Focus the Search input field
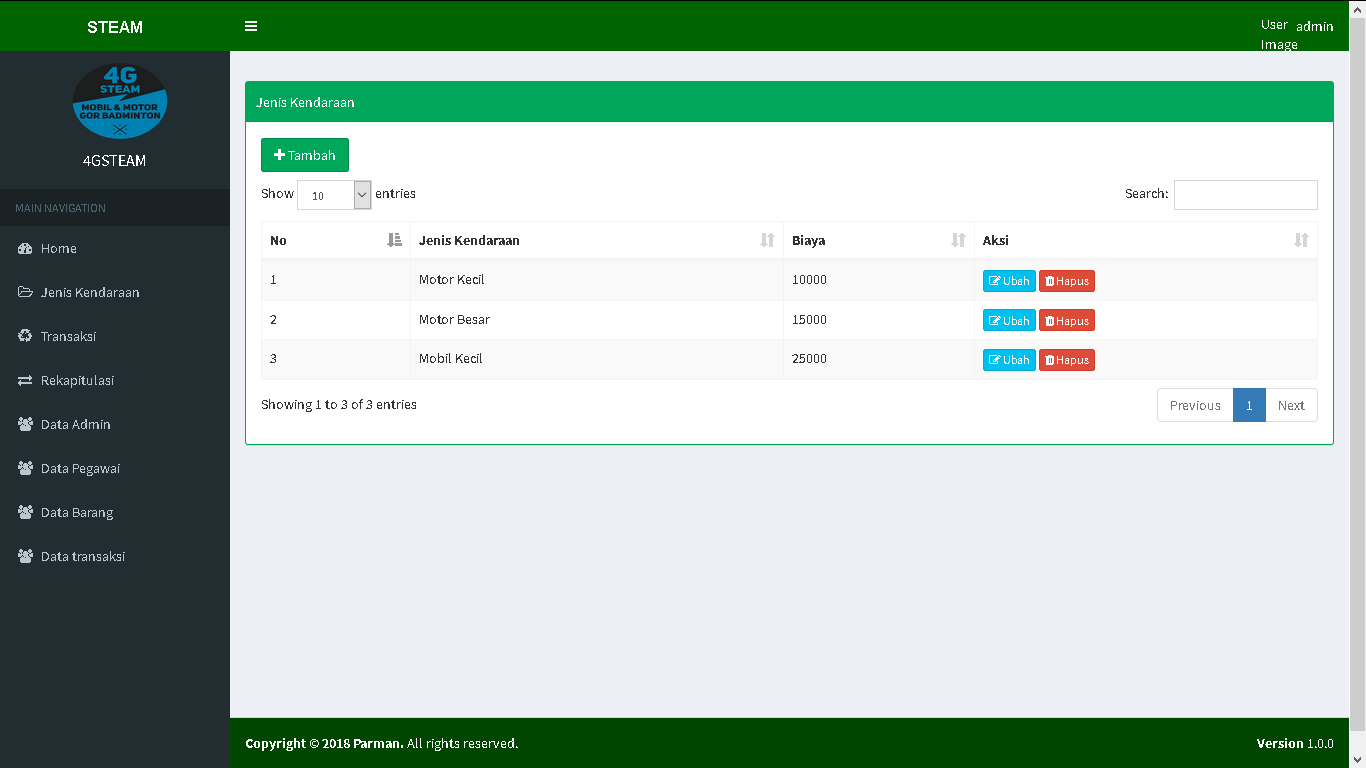1366x768 pixels. coord(1245,195)
